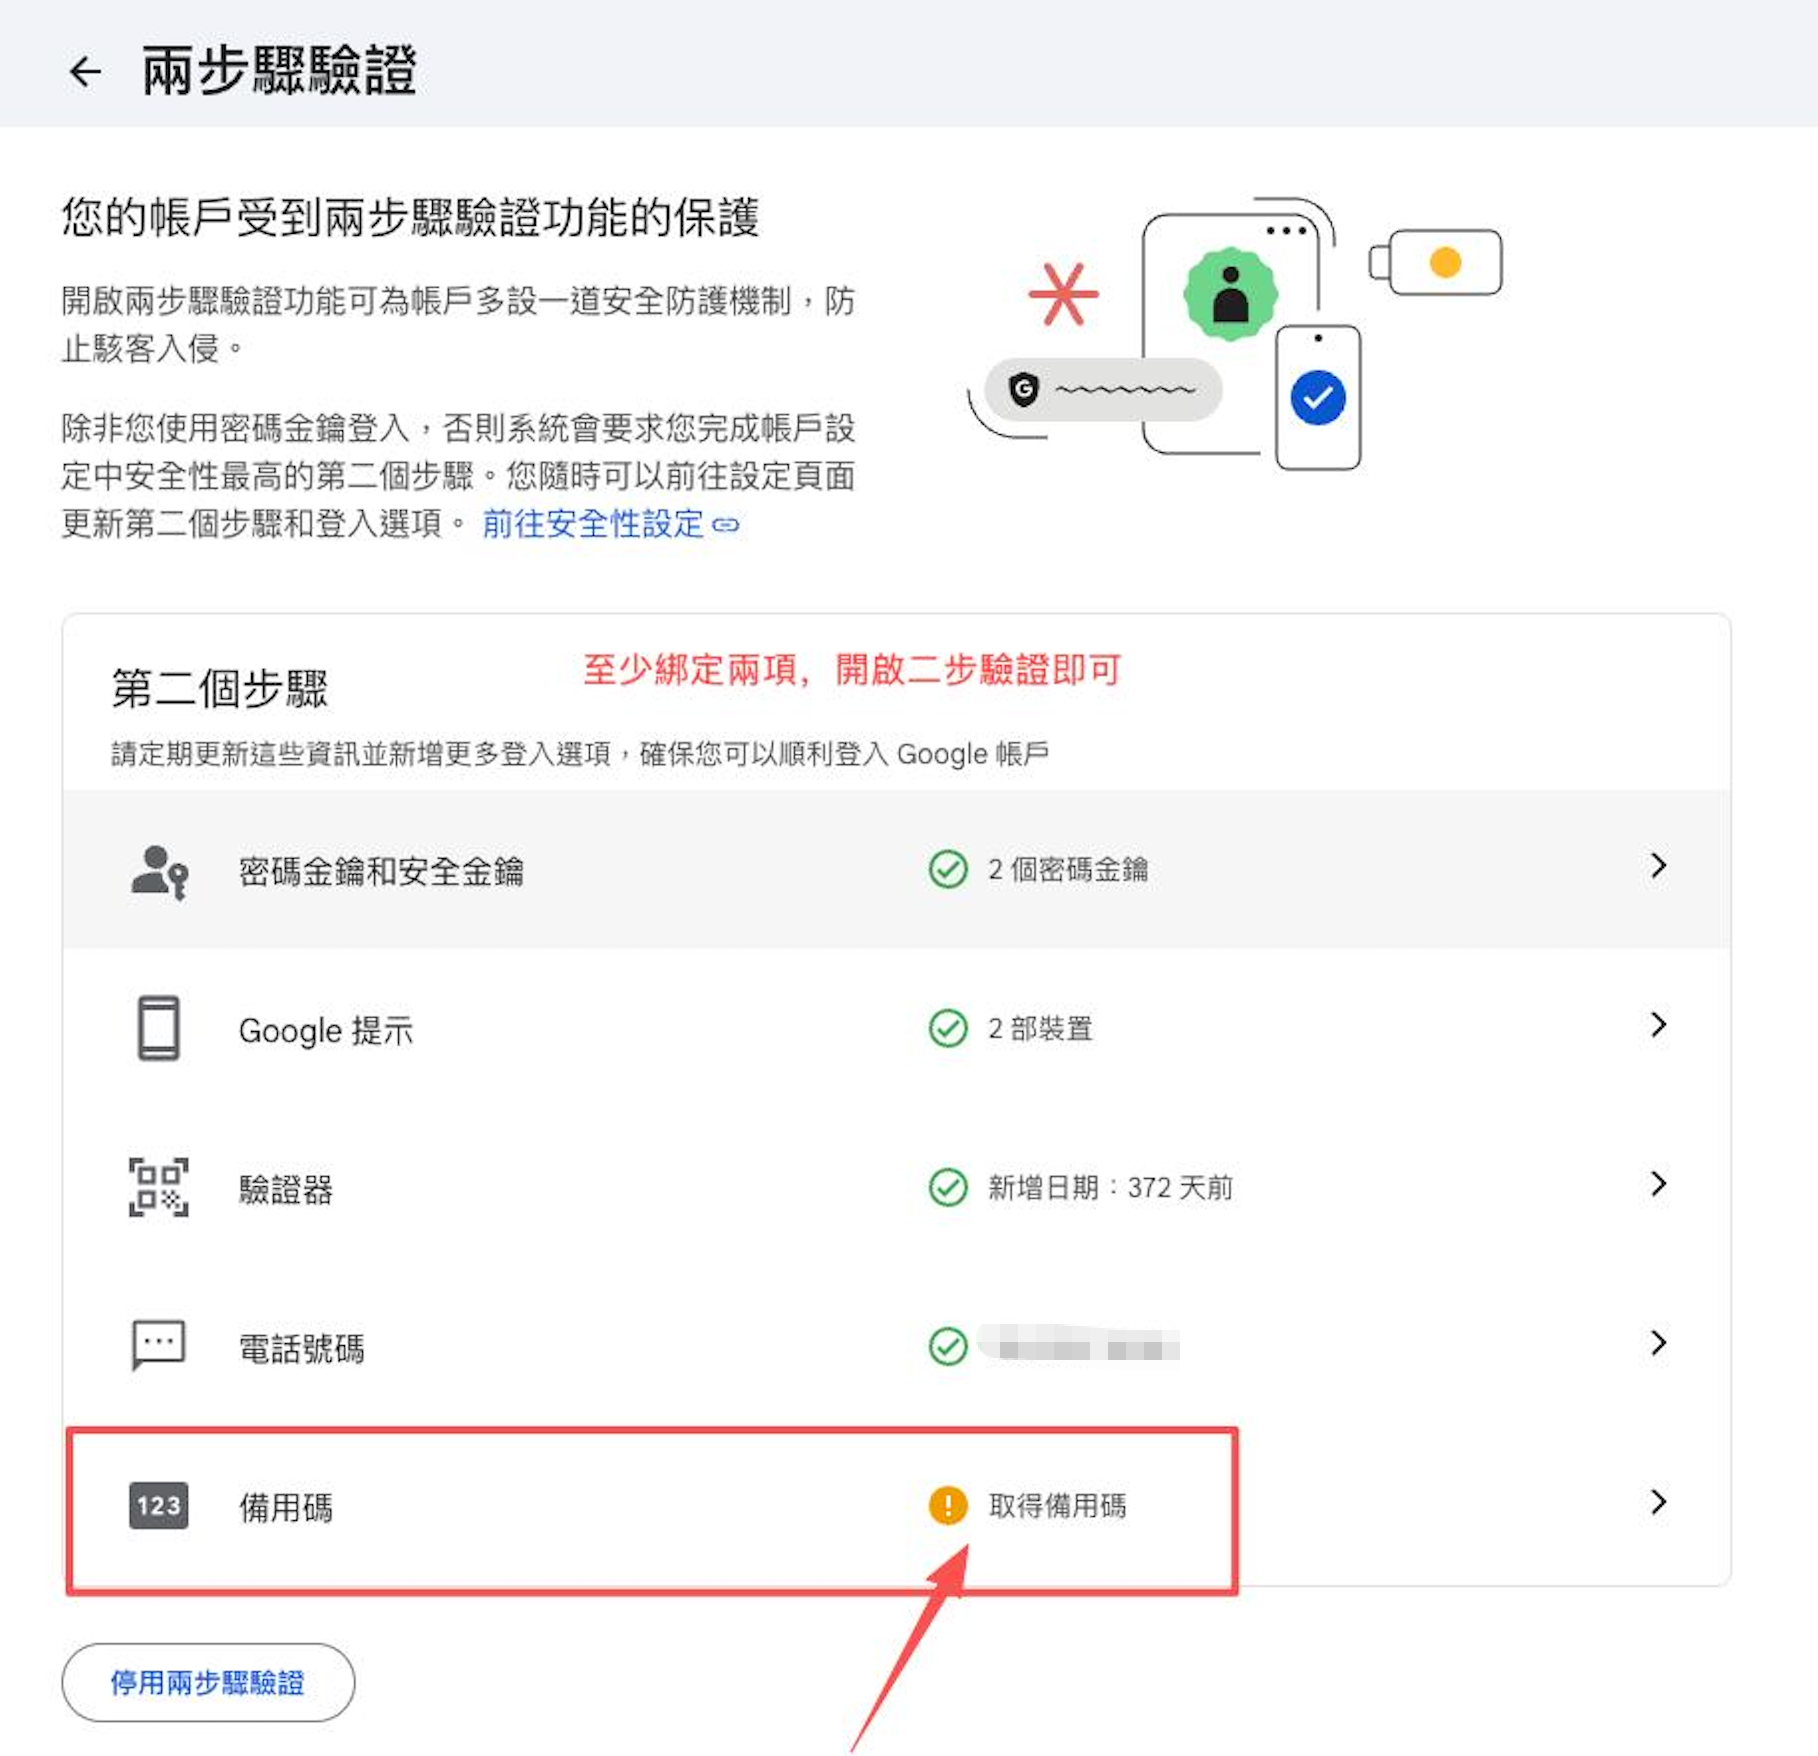Click the Google 提示 phone icon
1818x1756 pixels.
(x=159, y=1027)
